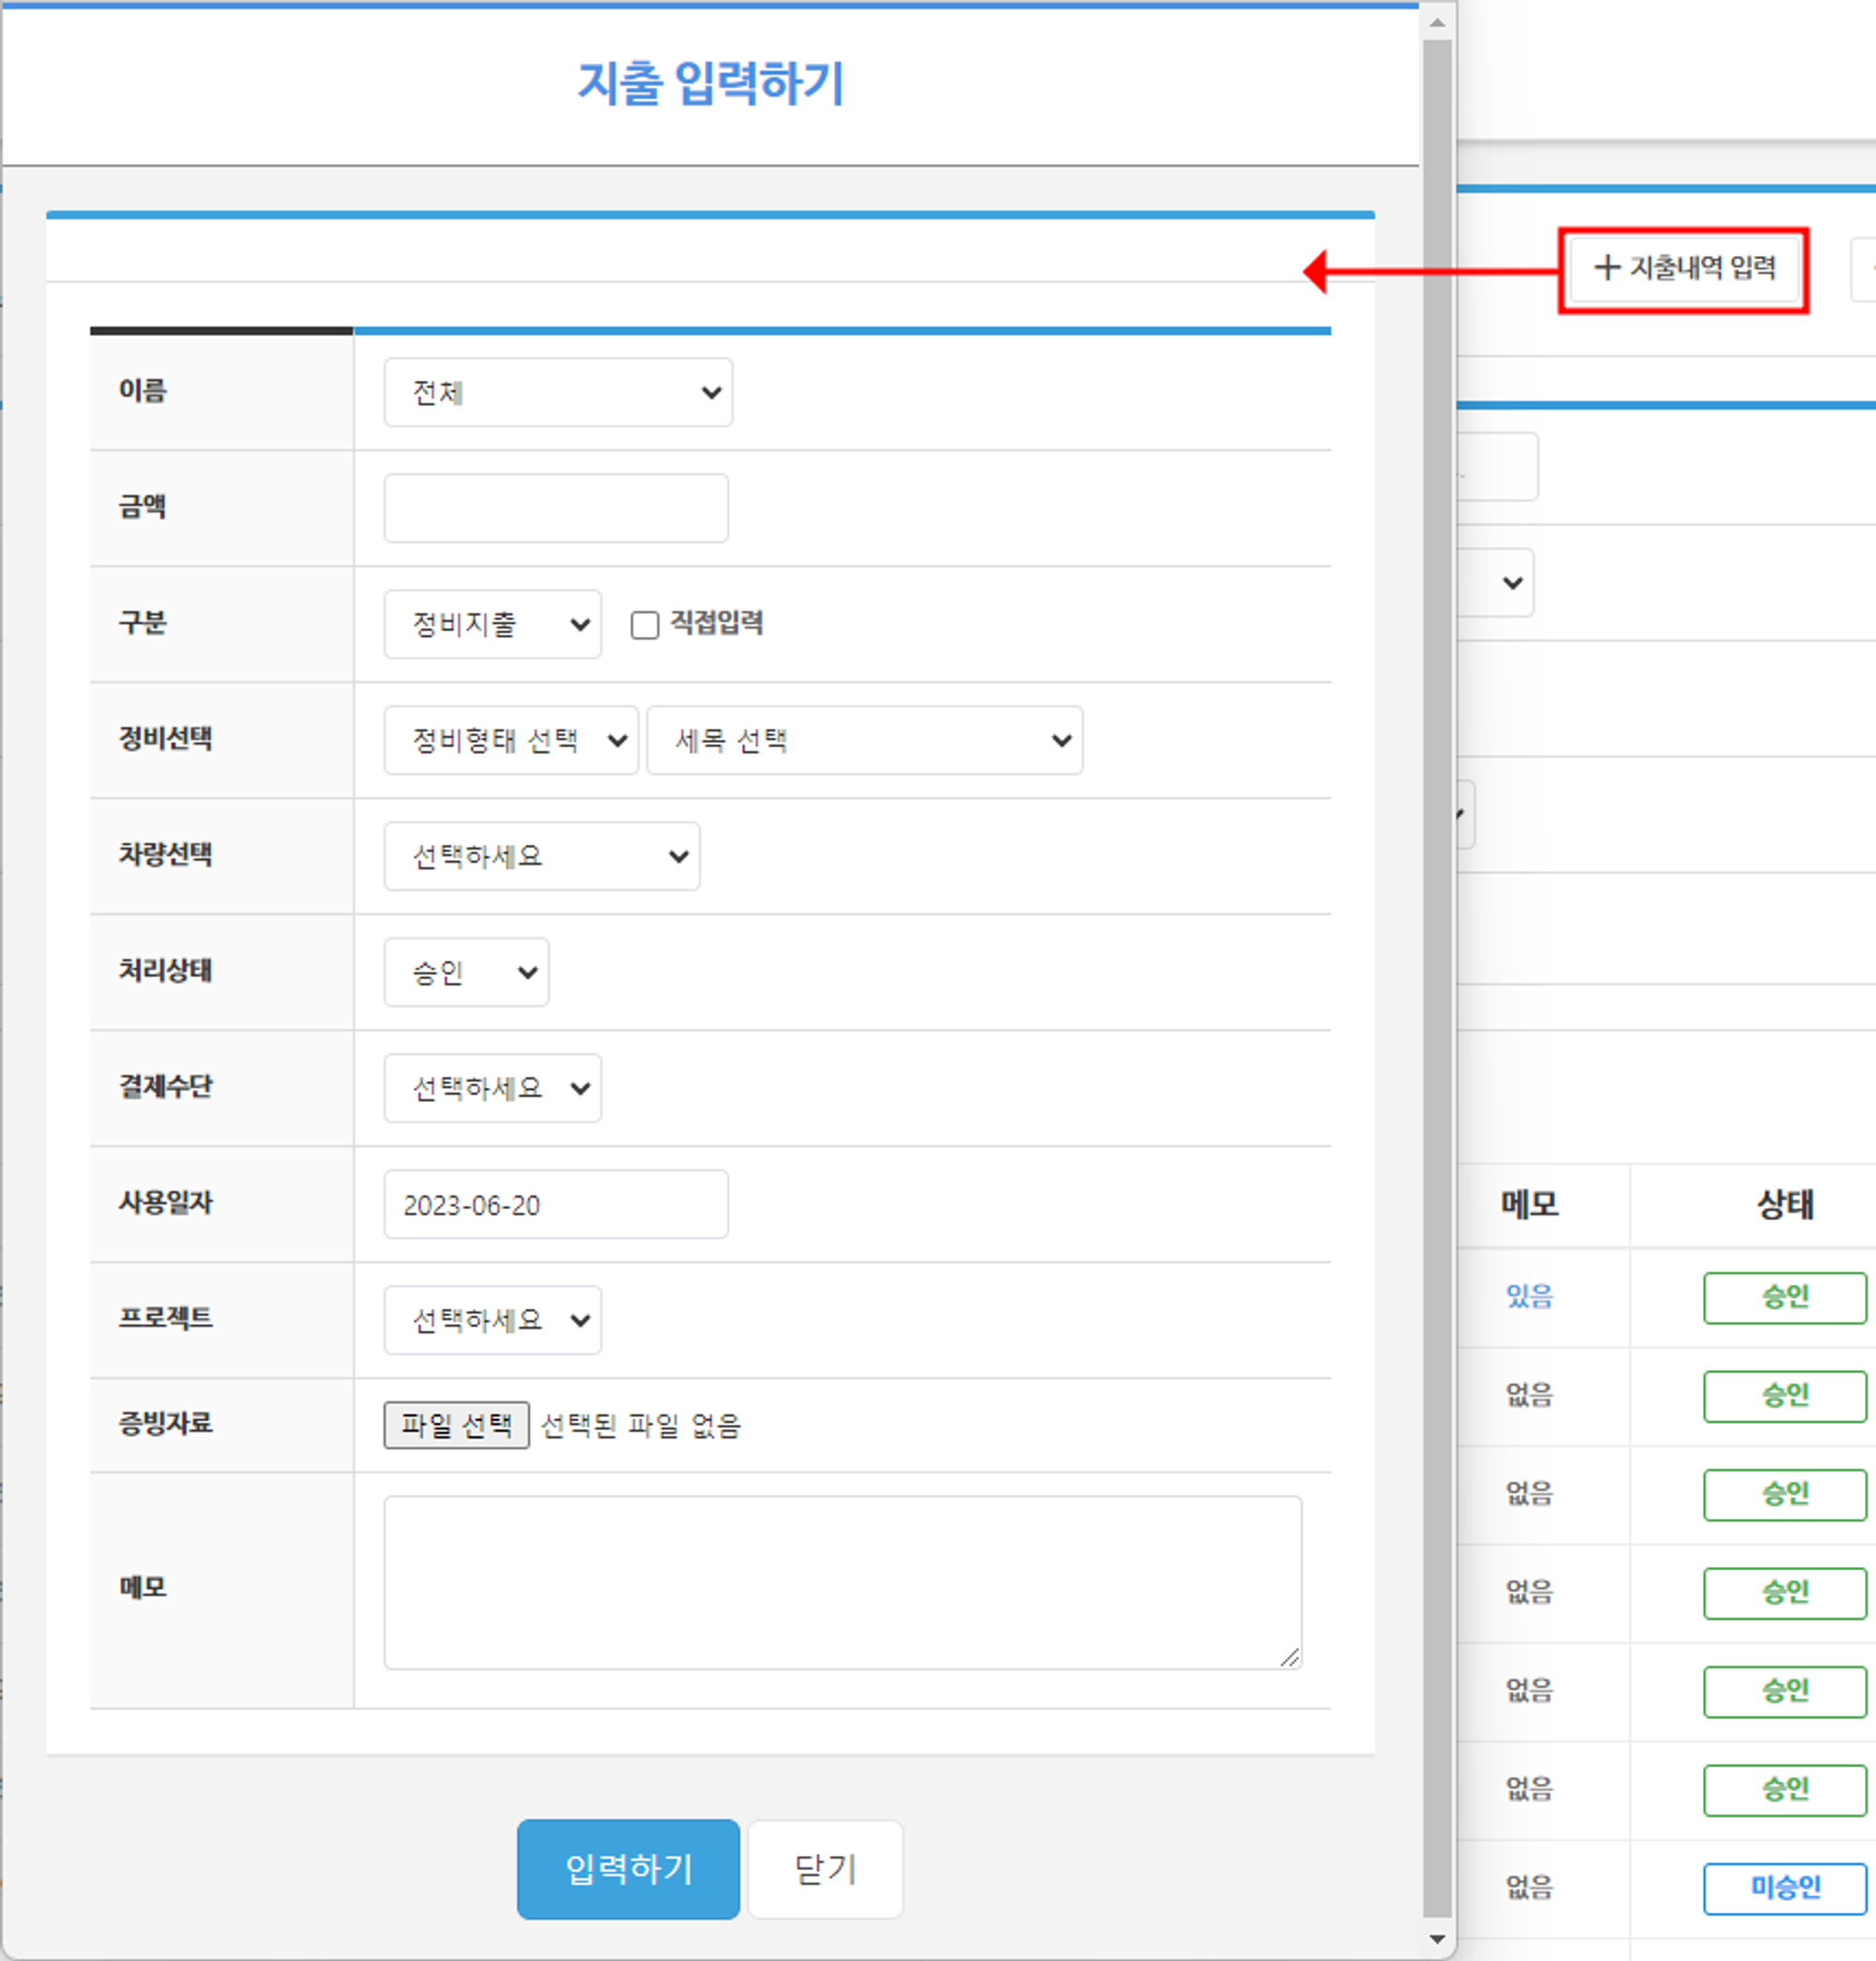This screenshot has height=1961, width=1876.
Task: Click the 금액 amount input field
Action: coord(555,508)
